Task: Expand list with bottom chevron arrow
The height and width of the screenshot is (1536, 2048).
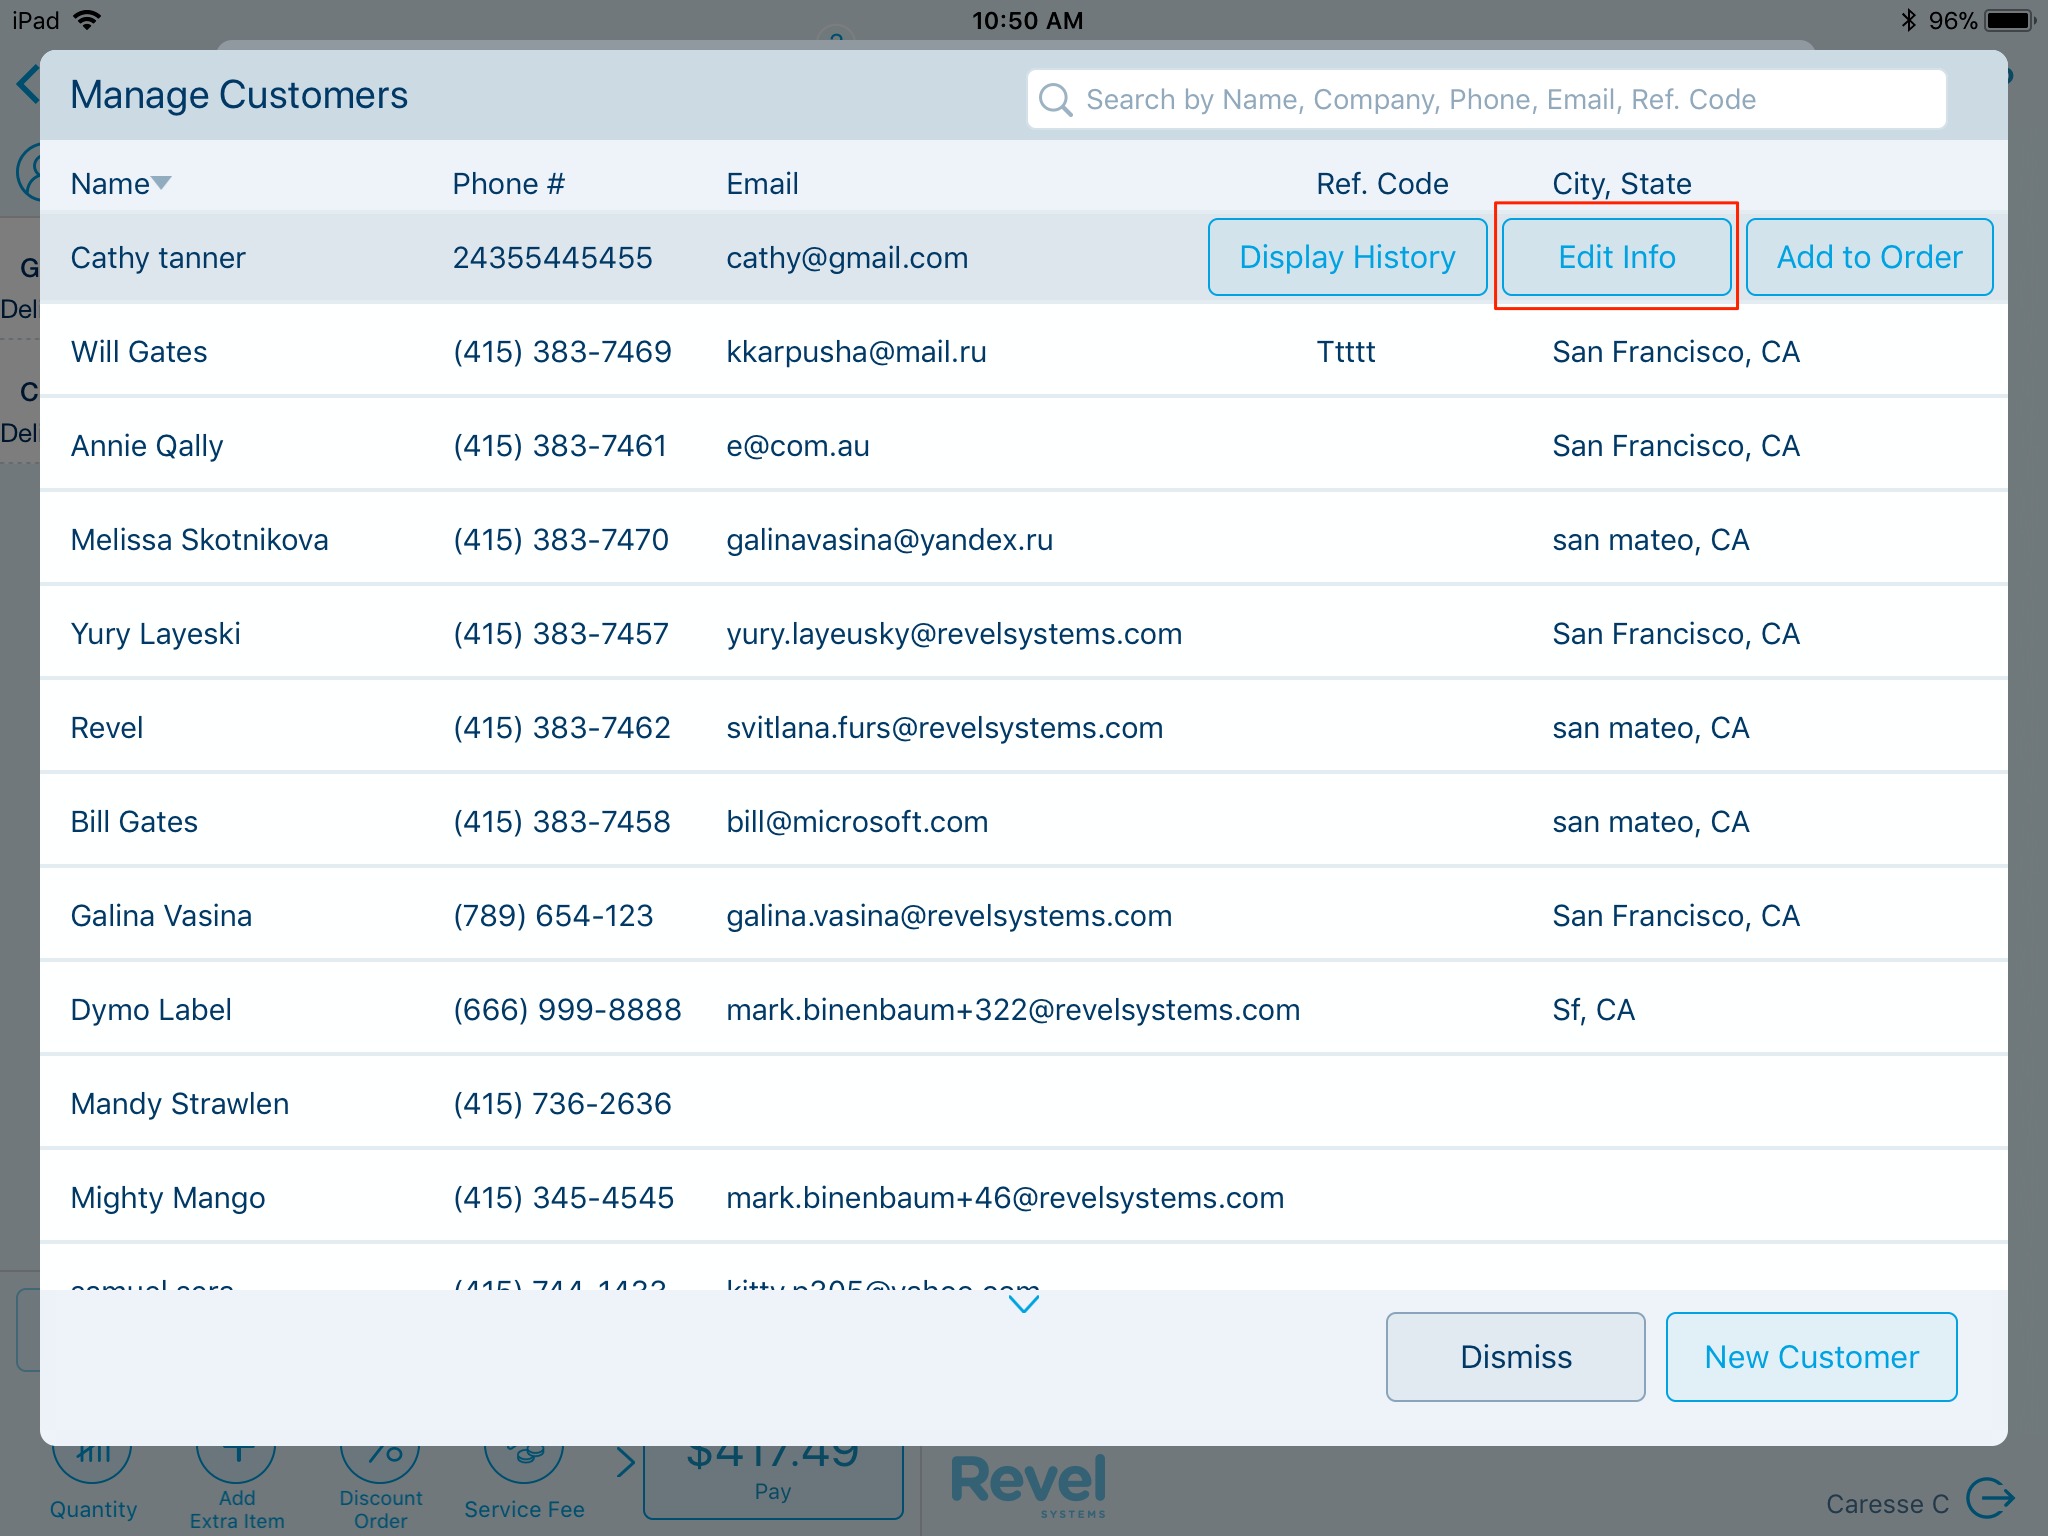Action: 1023,1304
